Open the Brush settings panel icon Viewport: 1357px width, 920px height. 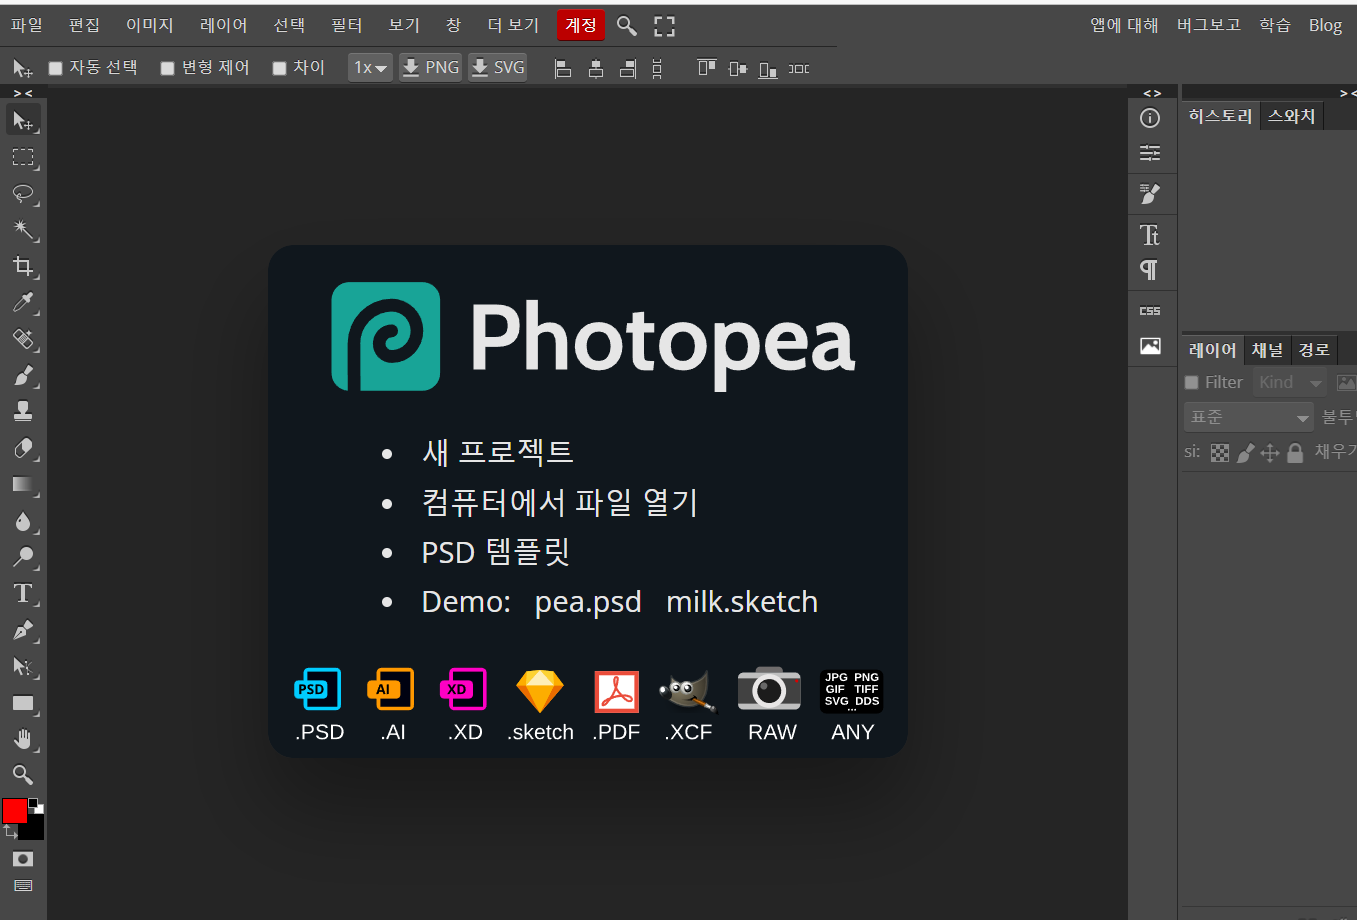(1150, 194)
